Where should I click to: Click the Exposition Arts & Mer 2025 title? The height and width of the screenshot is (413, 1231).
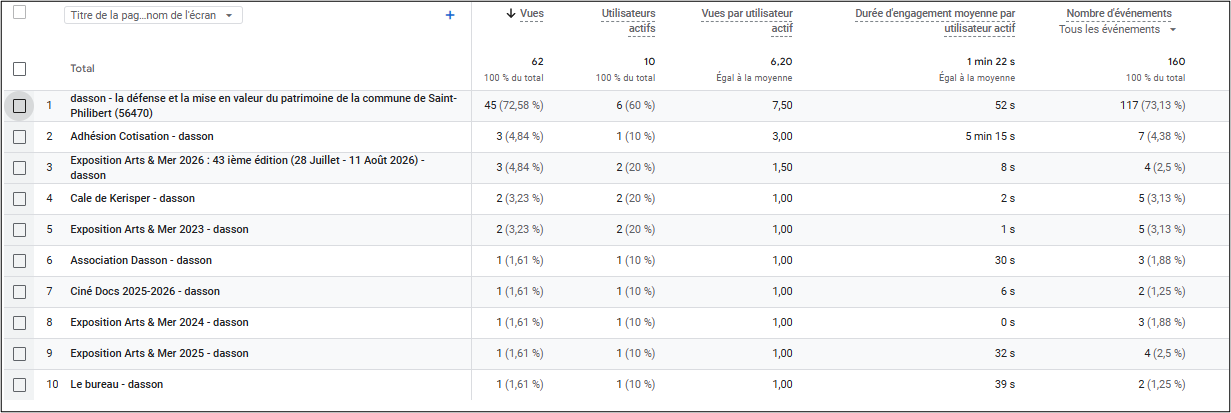(x=159, y=353)
